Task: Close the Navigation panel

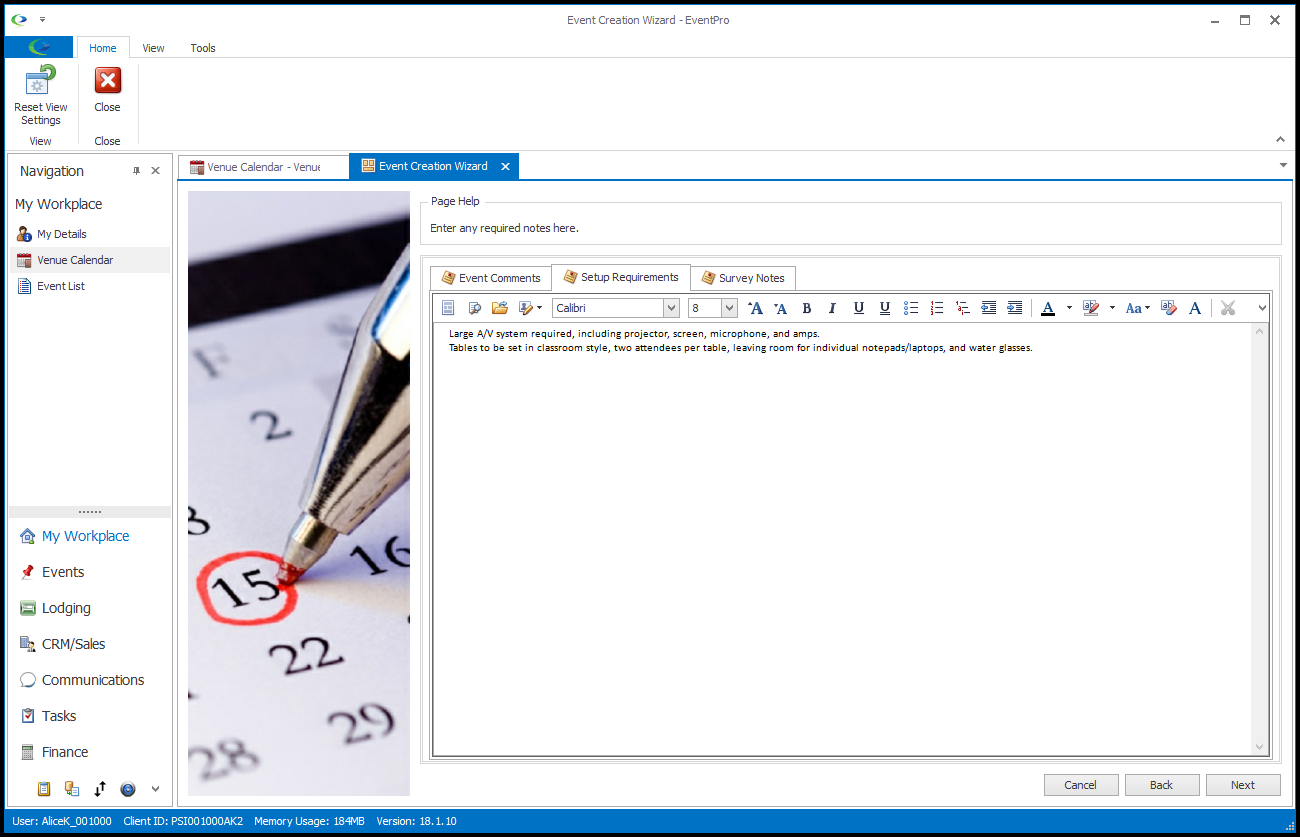Action: pos(155,171)
